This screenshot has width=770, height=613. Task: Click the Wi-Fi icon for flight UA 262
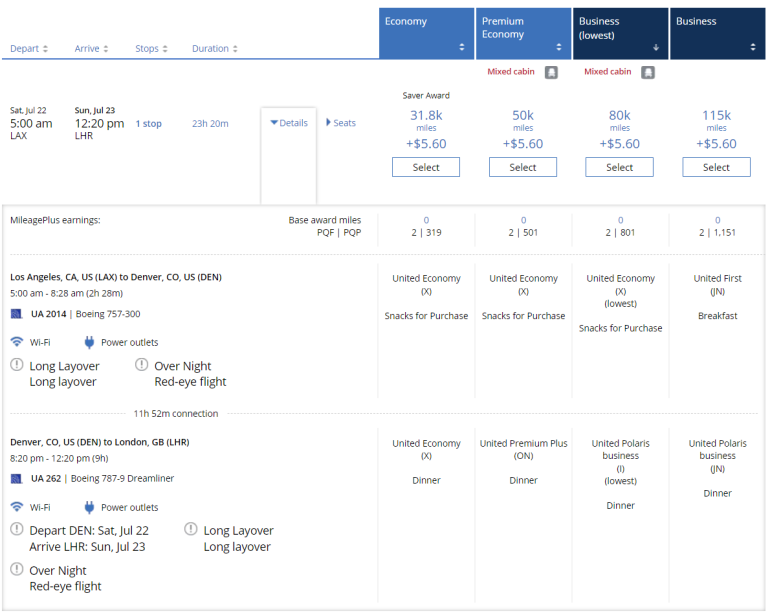pyautogui.click(x=17, y=507)
